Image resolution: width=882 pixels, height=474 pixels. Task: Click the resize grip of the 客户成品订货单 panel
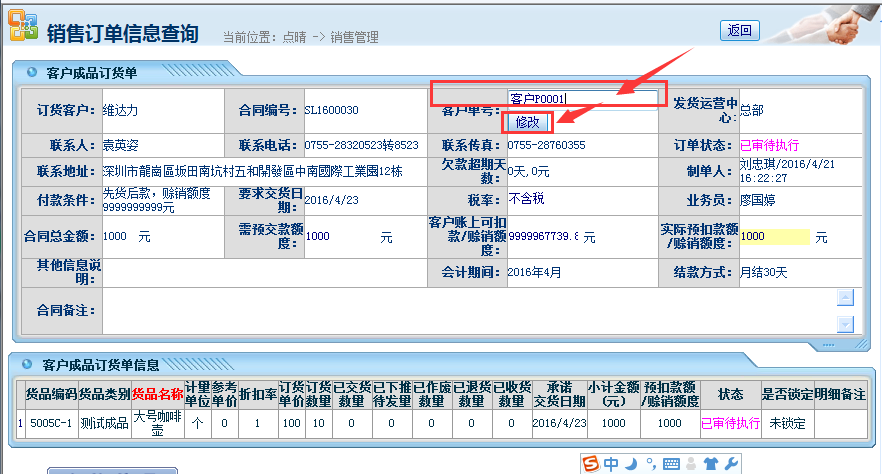pos(861,344)
